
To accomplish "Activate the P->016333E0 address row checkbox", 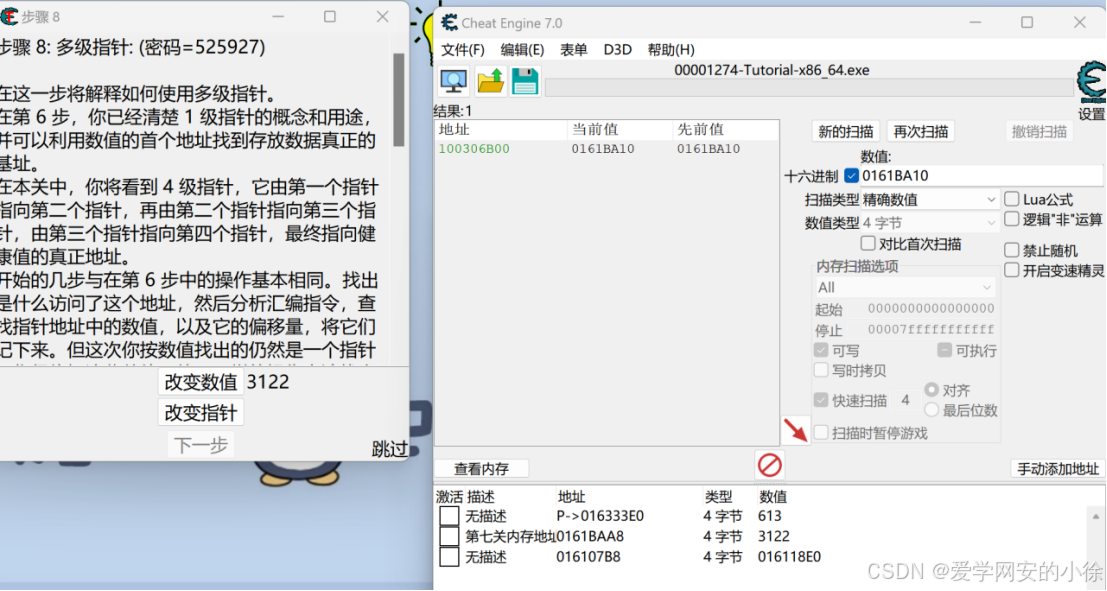I will [x=449, y=516].
